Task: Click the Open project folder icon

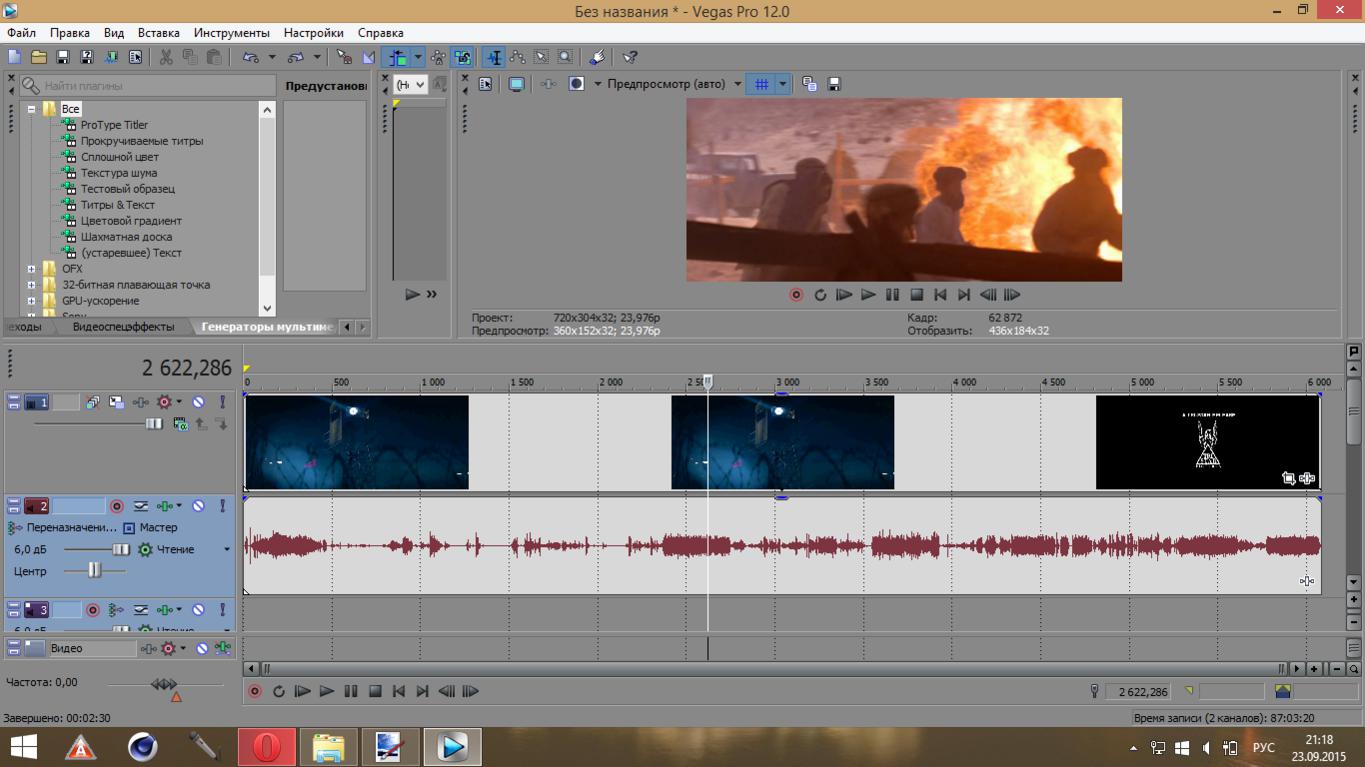Action: click(x=38, y=58)
